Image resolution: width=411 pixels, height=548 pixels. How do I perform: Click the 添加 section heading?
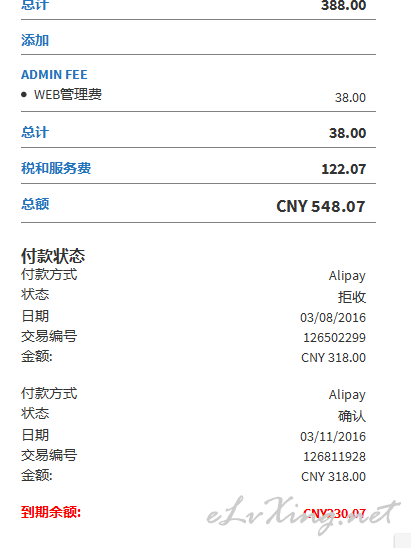click(35, 40)
